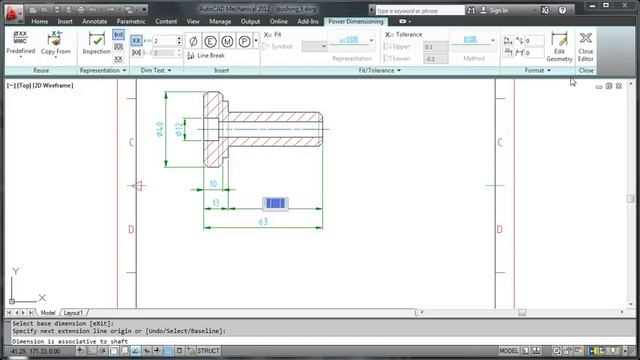Toggle the alternate units [XX] button
This screenshot has width=640, height=360.
[136, 53]
